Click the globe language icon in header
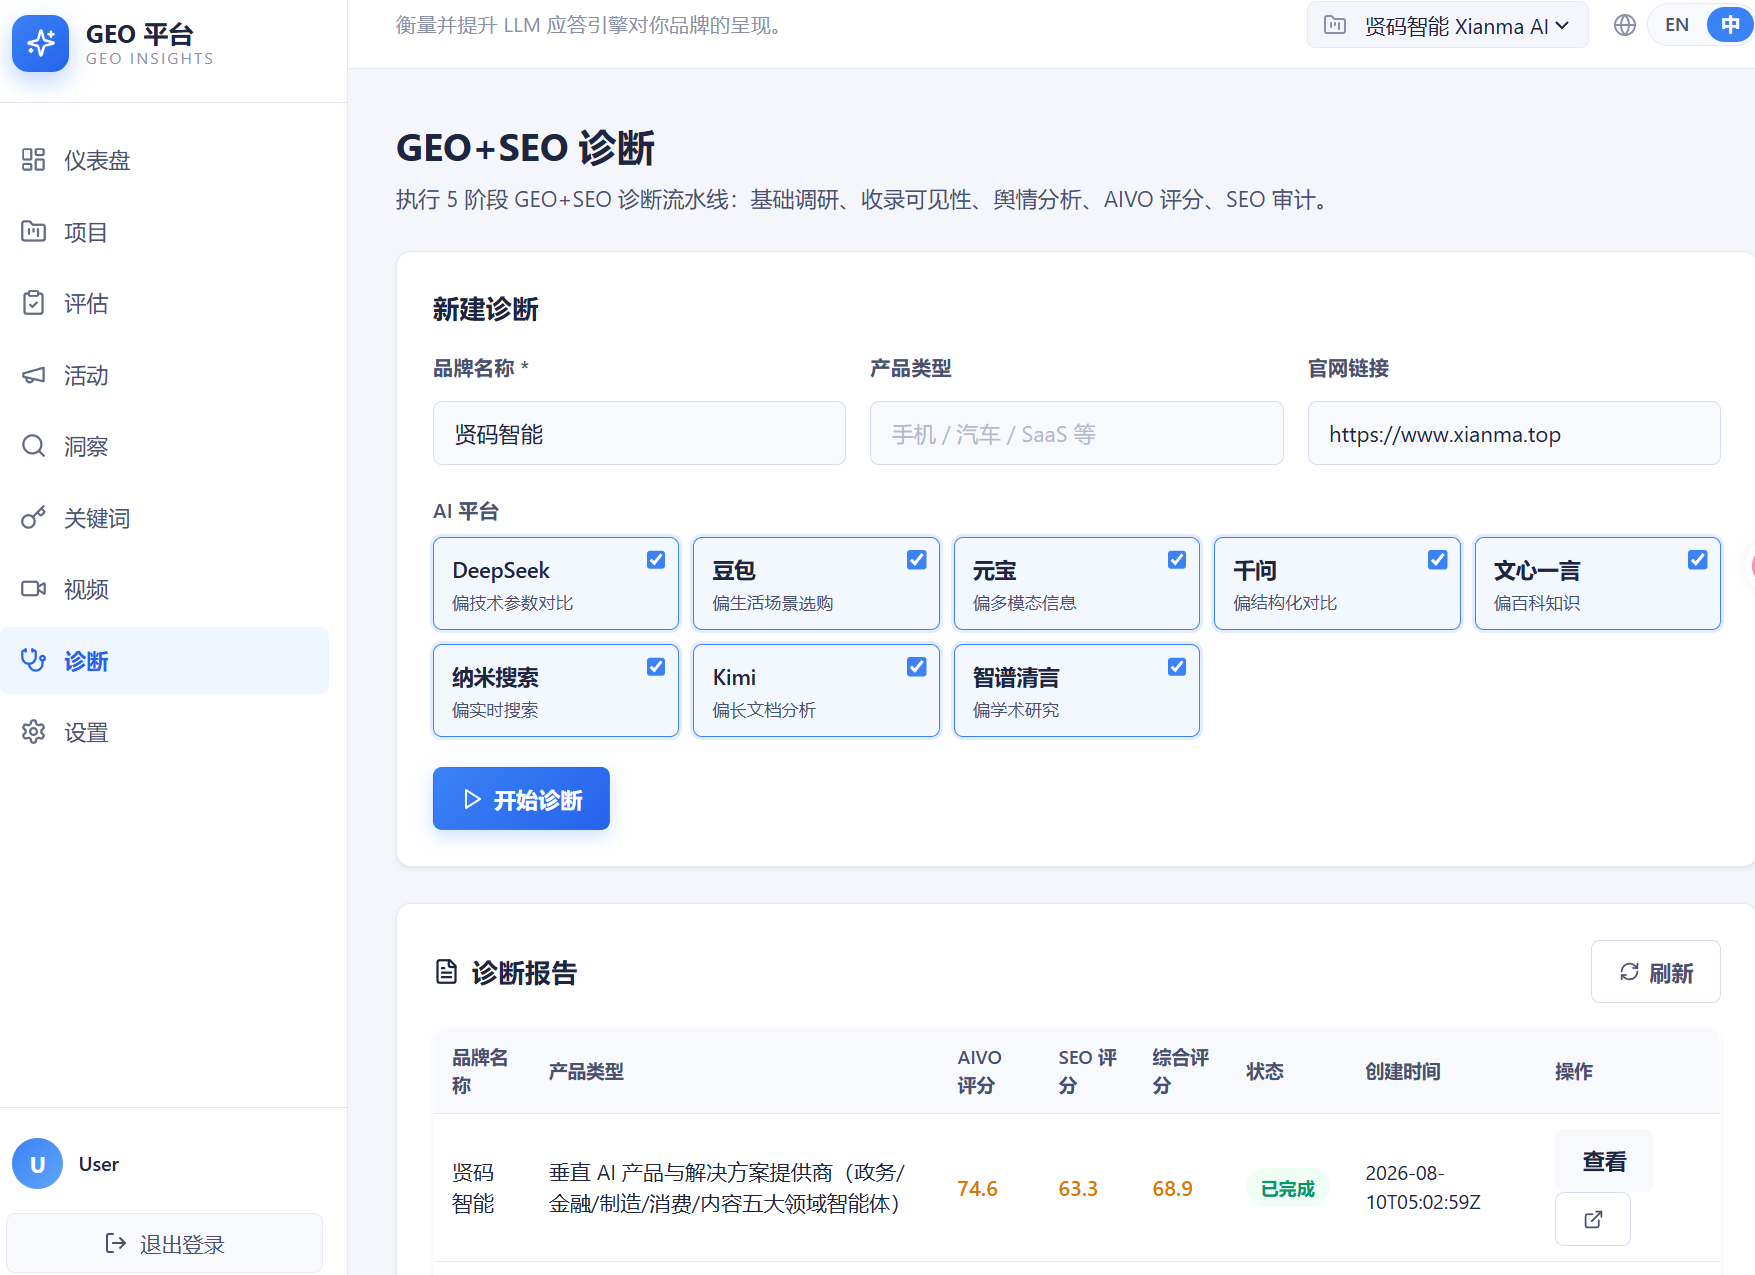Image resolution: width=1755 pixels, height=1275 pixels. click(1625, 25)
